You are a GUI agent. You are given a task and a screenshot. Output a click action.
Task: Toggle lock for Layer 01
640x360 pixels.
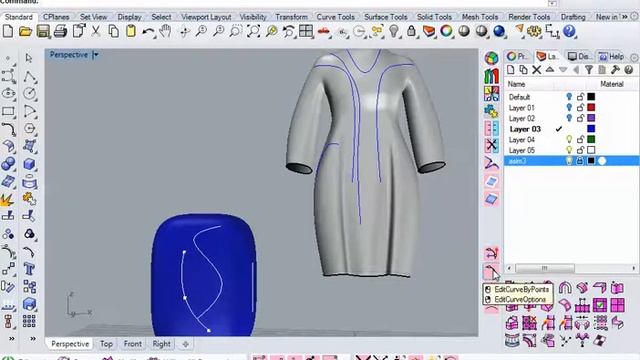pyautogui.click(x=580, y=107)
